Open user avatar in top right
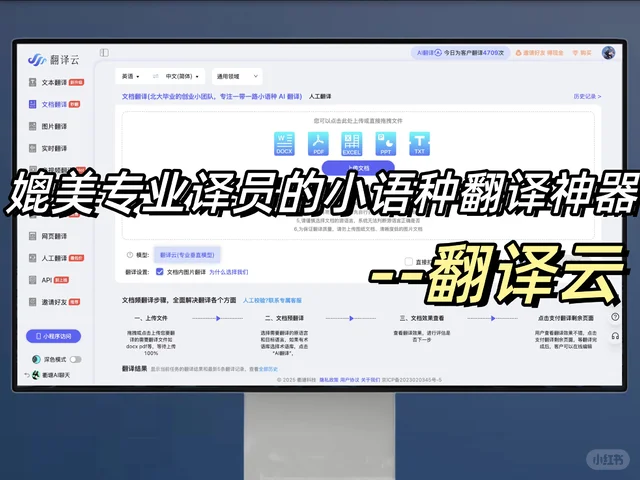640x480 pixels. coord(608,52)
